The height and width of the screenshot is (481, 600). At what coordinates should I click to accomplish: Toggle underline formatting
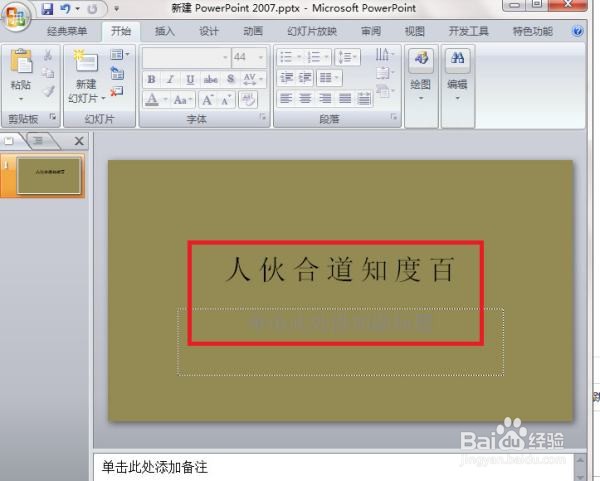click(190, 79)
